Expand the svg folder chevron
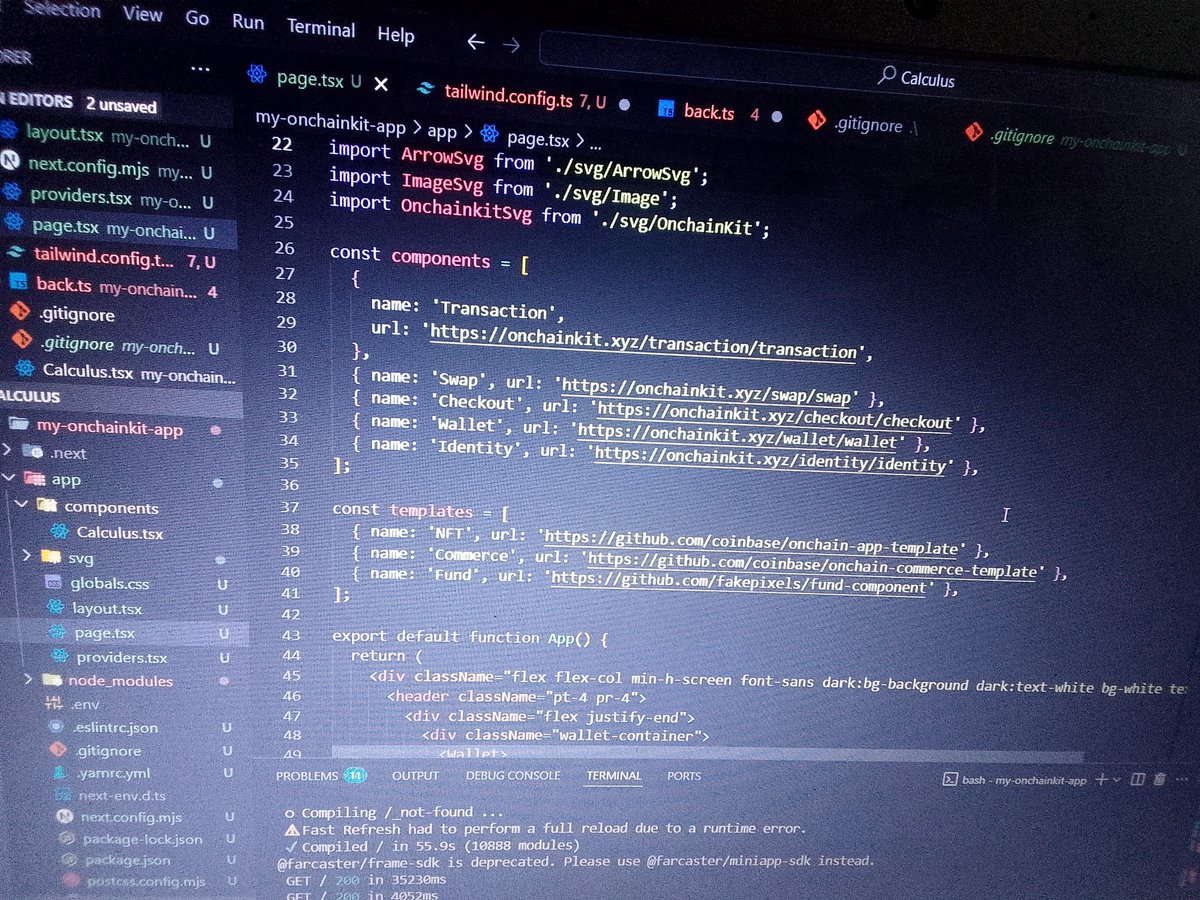This screenshot has height=900, width=1200. 28,555
